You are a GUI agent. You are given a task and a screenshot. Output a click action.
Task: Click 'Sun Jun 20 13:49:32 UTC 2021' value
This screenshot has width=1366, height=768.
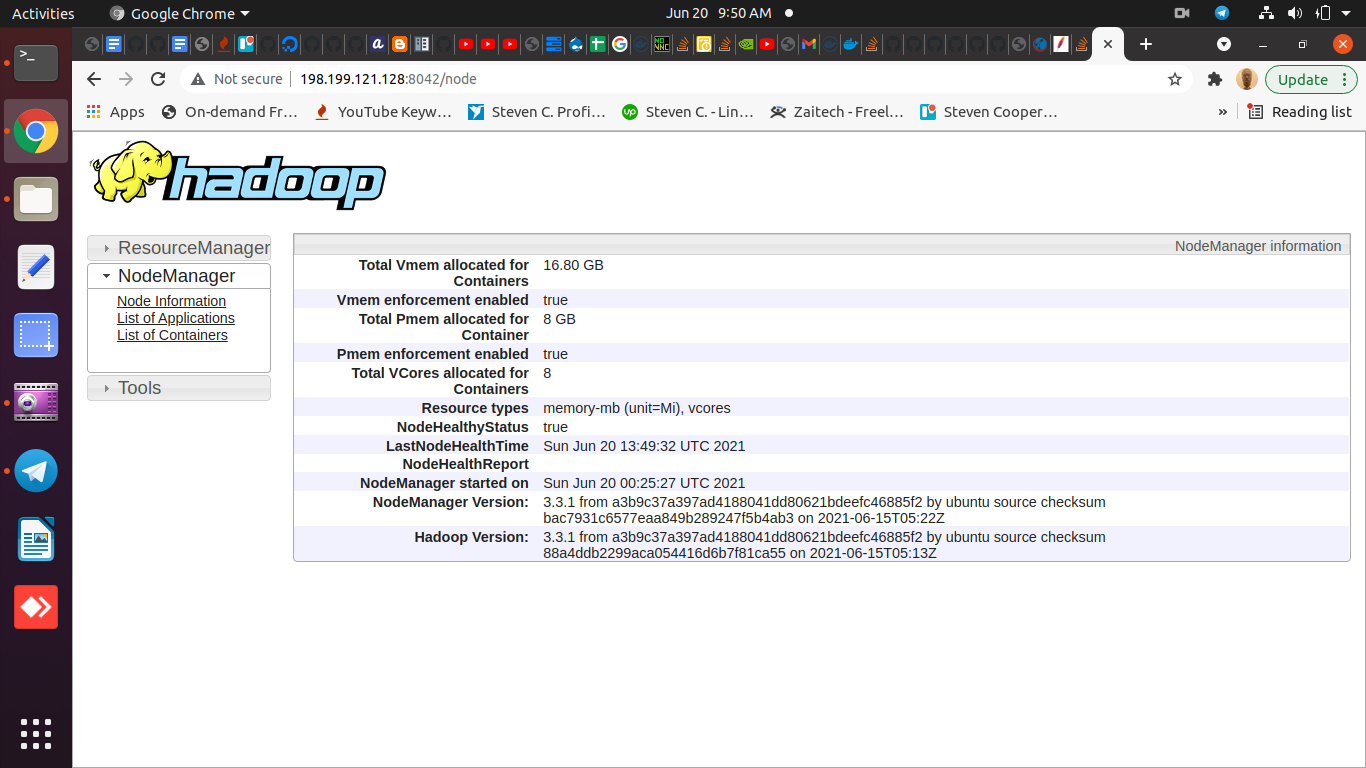[644, 446]
